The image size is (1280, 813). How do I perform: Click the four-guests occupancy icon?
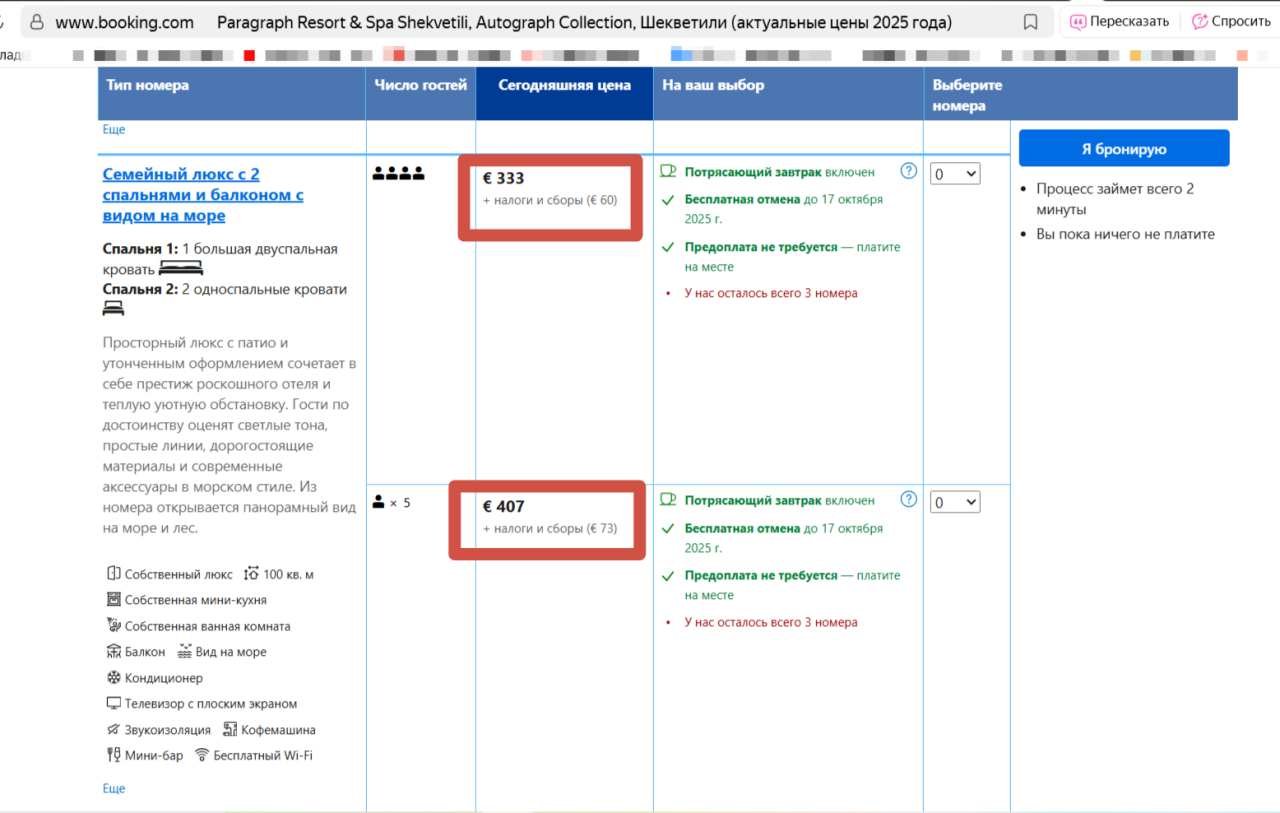click(398, 174)
